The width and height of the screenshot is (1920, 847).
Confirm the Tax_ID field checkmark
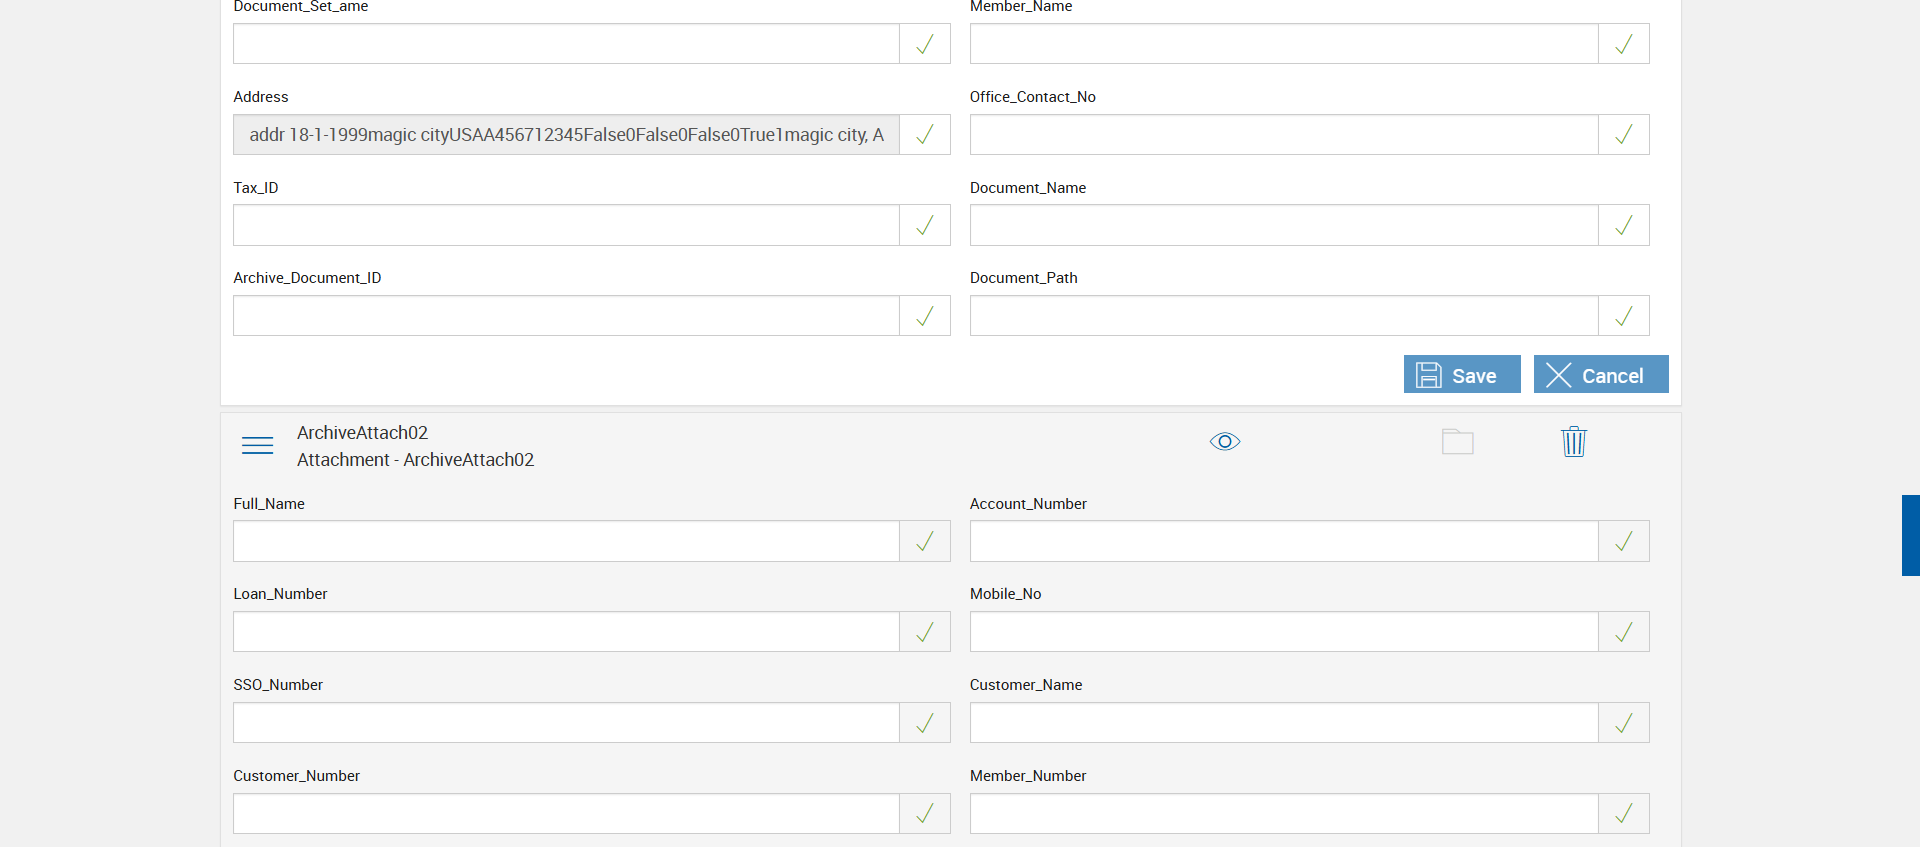pos(925,225)
